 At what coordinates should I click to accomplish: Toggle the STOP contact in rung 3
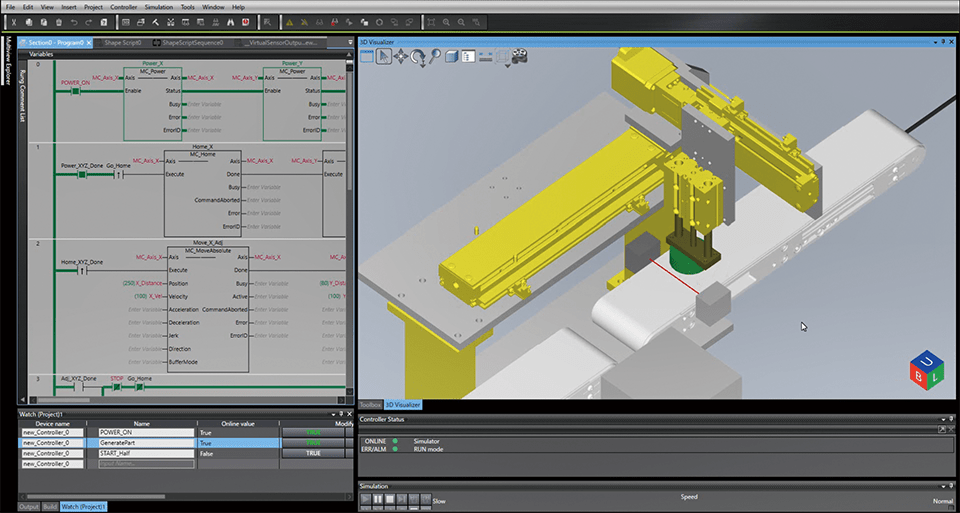point(116,388)
